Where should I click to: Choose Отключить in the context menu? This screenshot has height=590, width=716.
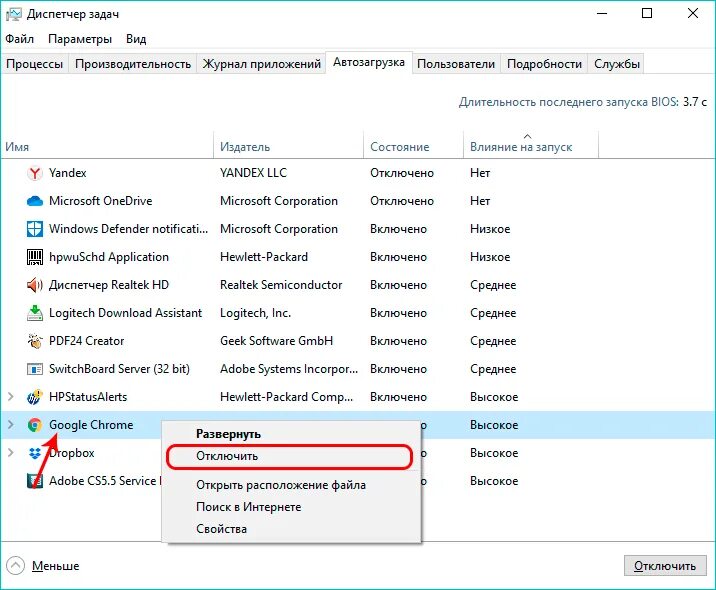coord(290,456)
